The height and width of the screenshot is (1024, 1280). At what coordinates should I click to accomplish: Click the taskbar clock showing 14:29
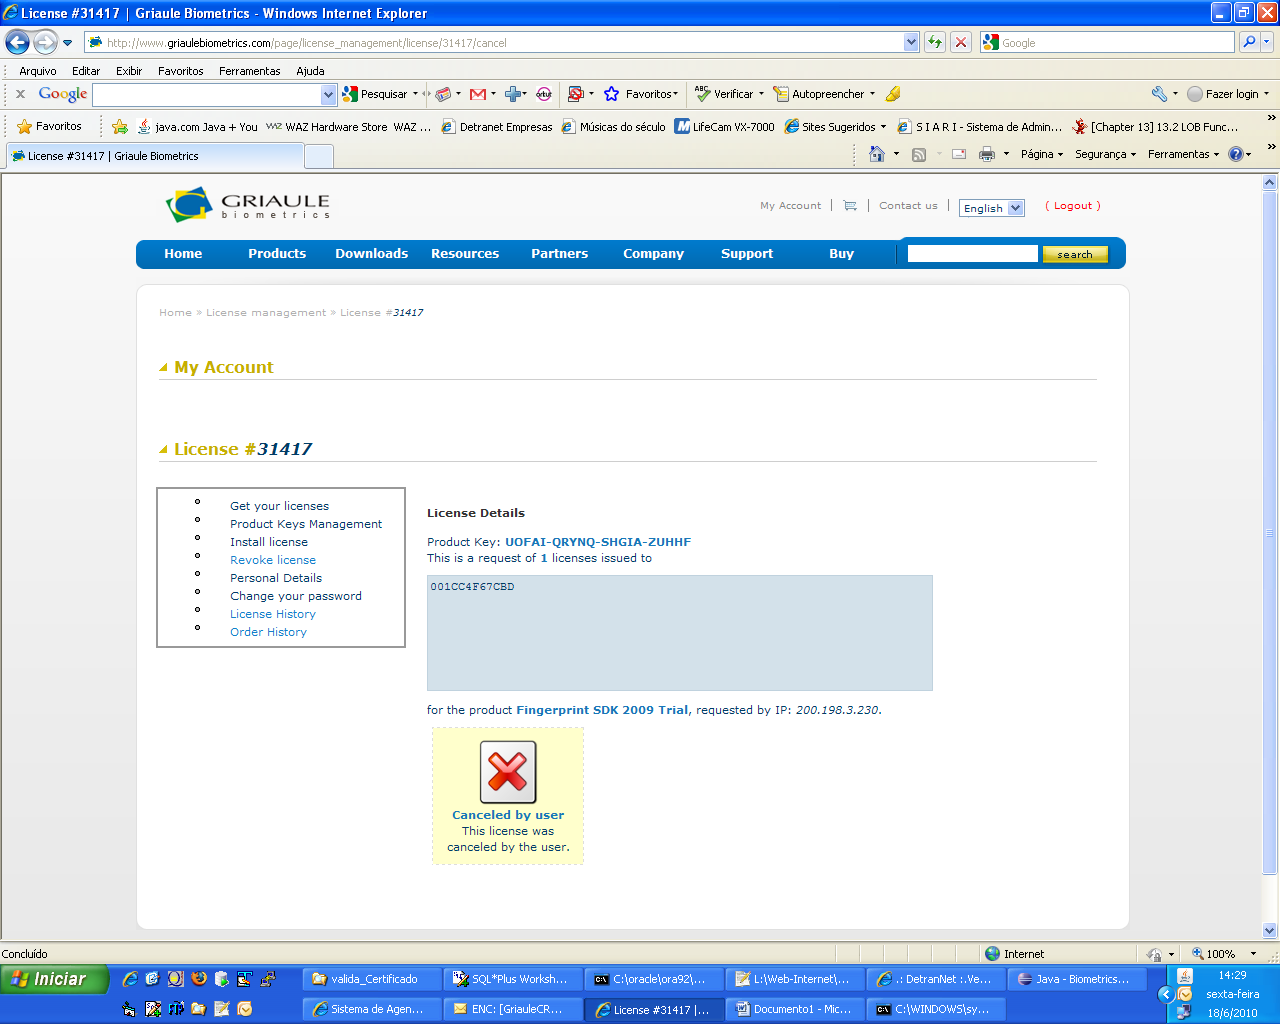[x=1232, y=975]
